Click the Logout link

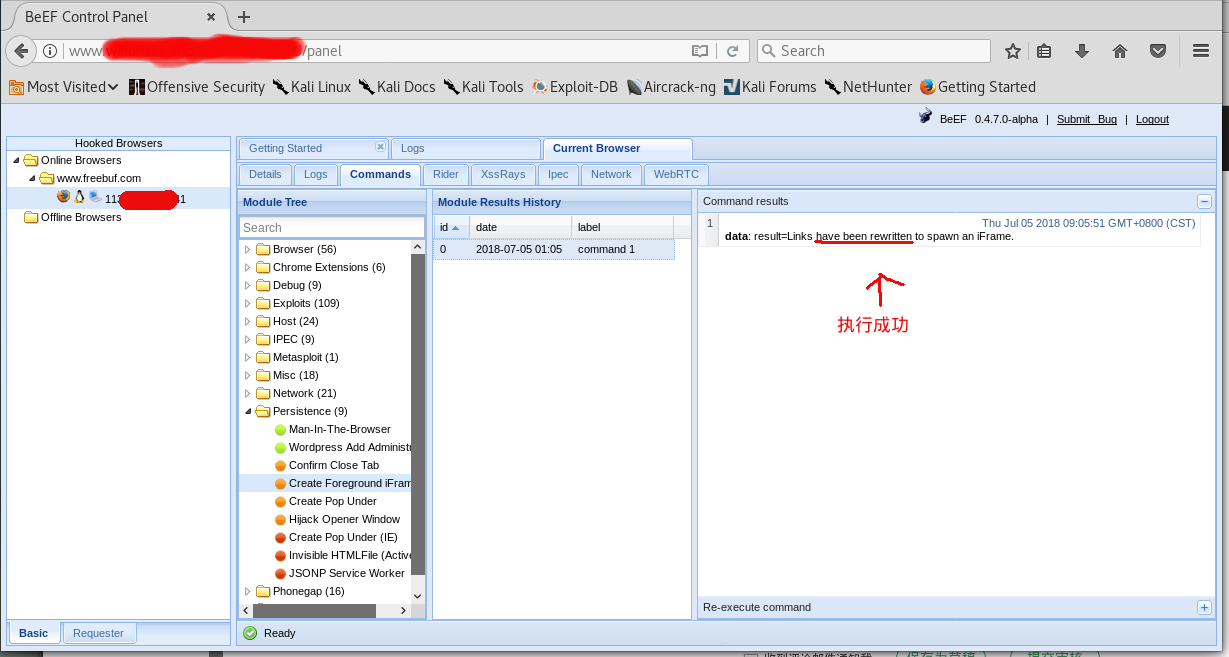(1152, 119)
